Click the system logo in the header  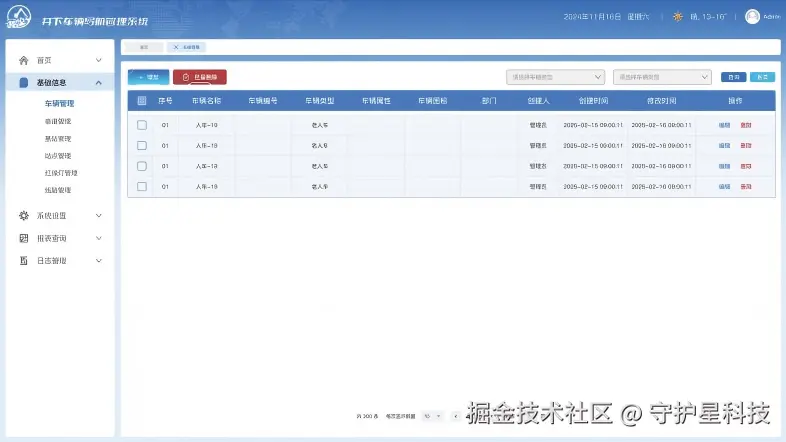point(19,17)
